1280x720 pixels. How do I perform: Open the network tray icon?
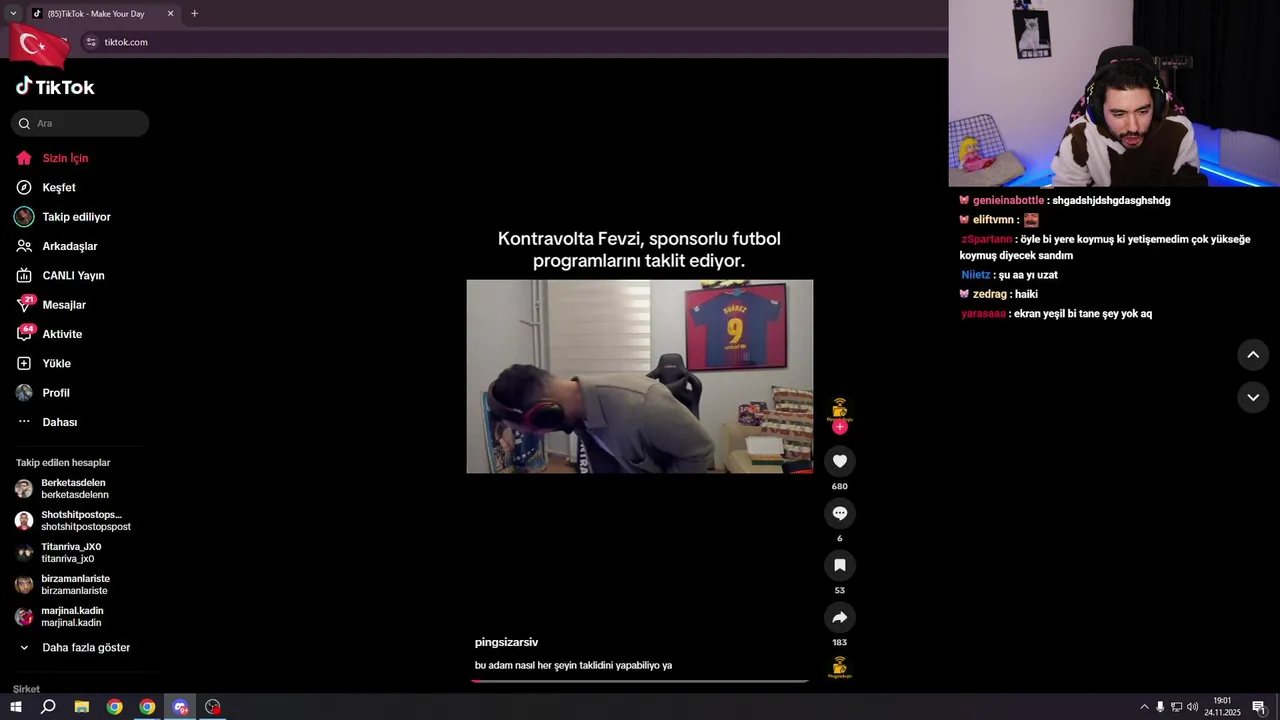[1176, 707]
